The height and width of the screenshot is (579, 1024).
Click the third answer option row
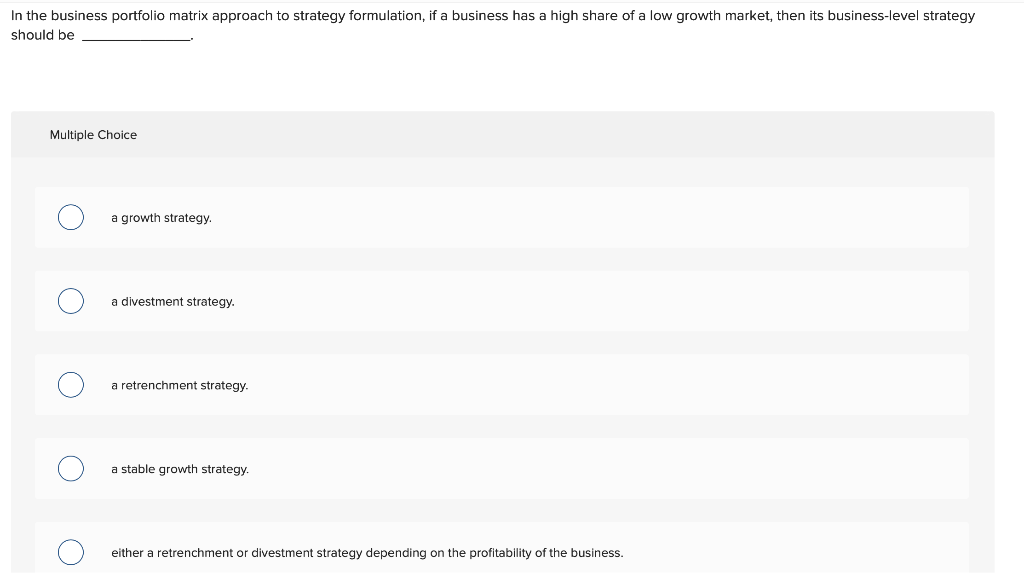[x=500, y=385]
